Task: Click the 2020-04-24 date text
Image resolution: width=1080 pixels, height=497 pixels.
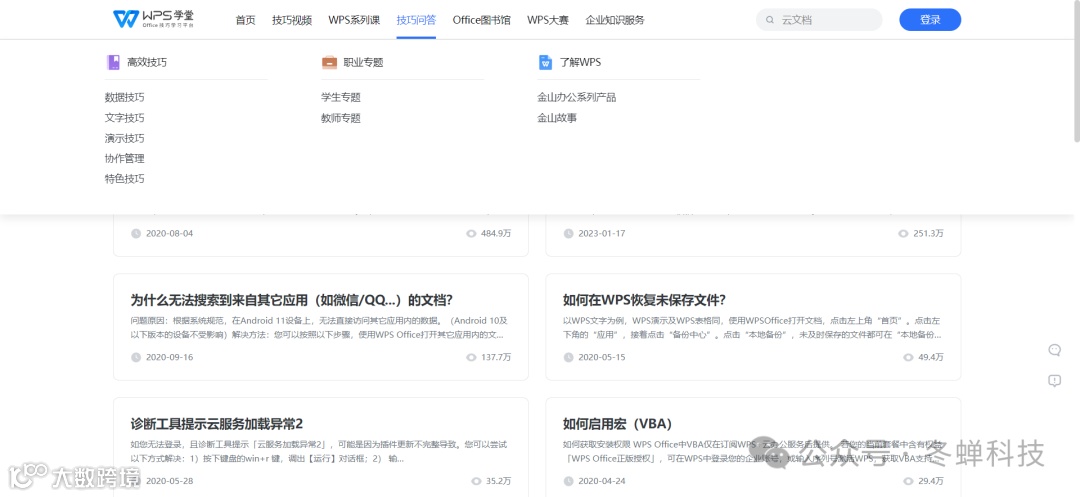Action: [602, 481]
